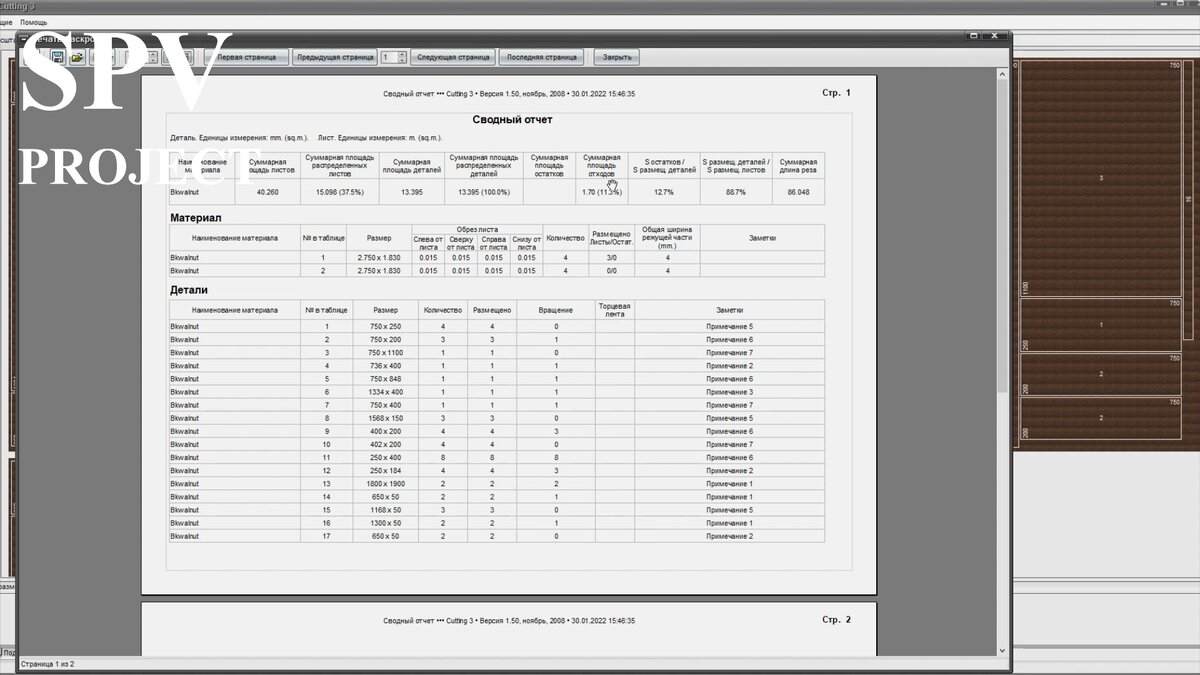The height and width of the screenshot is (675, 1200).
Task: Click the 0/0 placed sheets cell
Action: pyautogui.click(x=611, y=270)
